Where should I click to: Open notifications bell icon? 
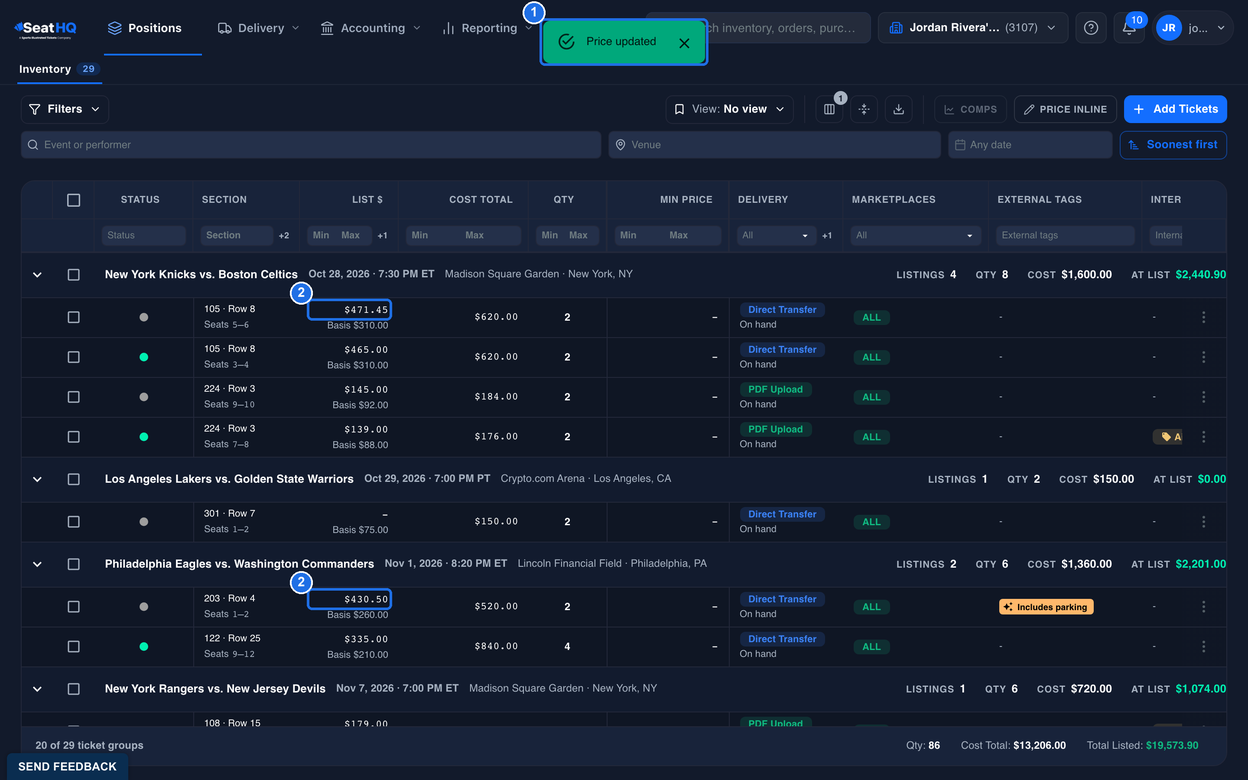click(1129, 28)
